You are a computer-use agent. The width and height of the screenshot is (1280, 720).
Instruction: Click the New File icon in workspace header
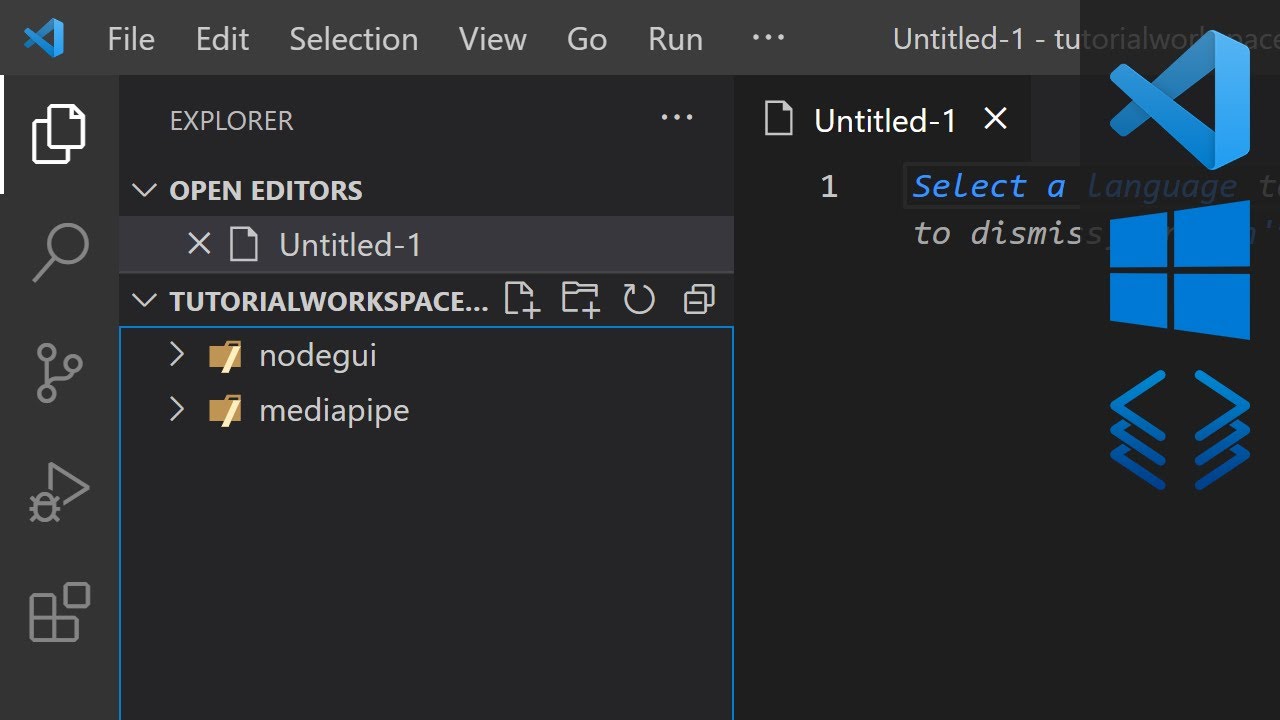pyautogui.click(x=522, y=300)
